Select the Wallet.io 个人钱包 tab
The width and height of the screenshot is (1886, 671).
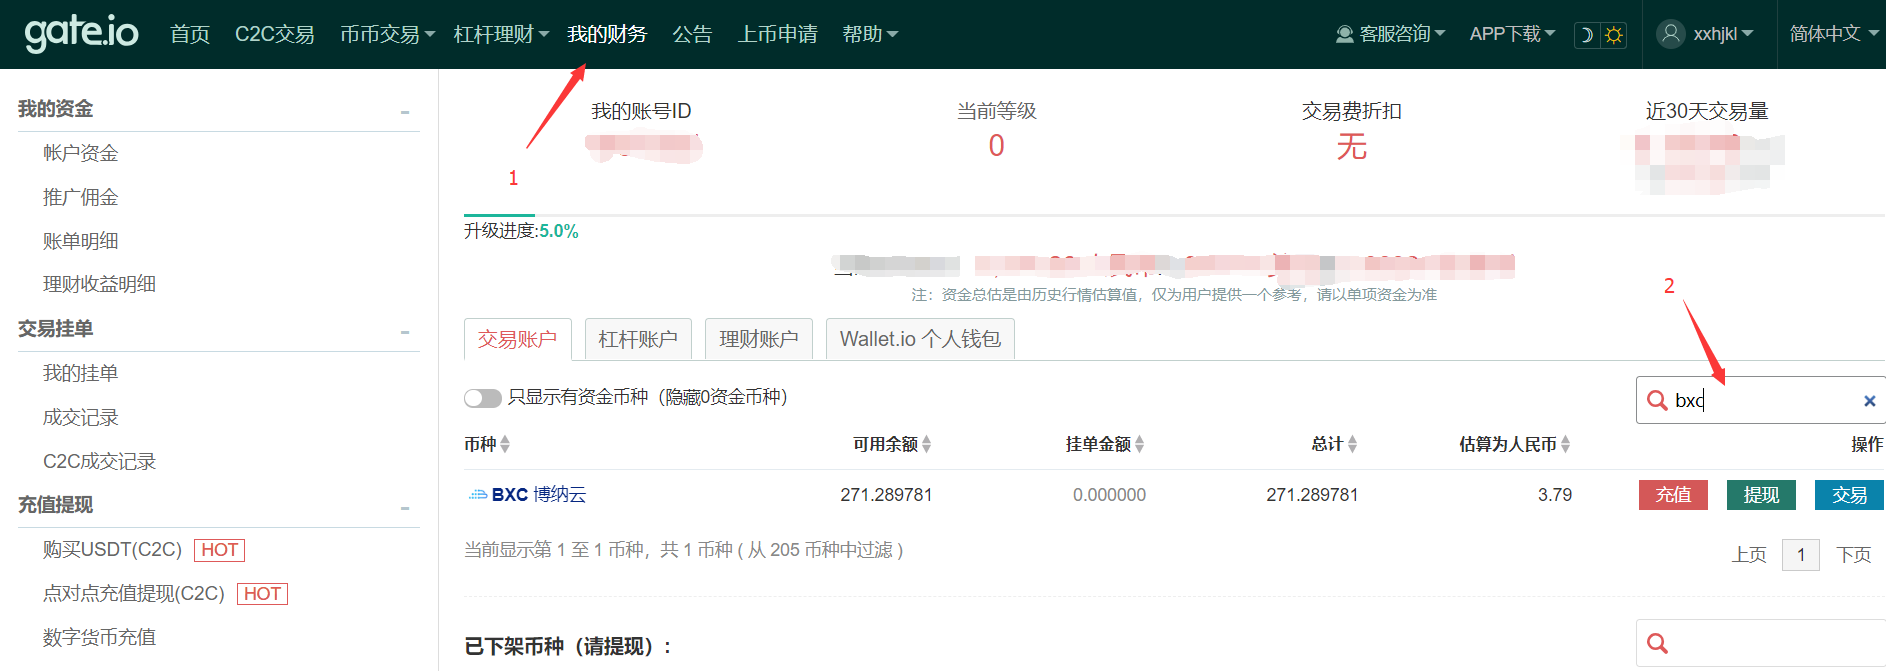(920, 339)
